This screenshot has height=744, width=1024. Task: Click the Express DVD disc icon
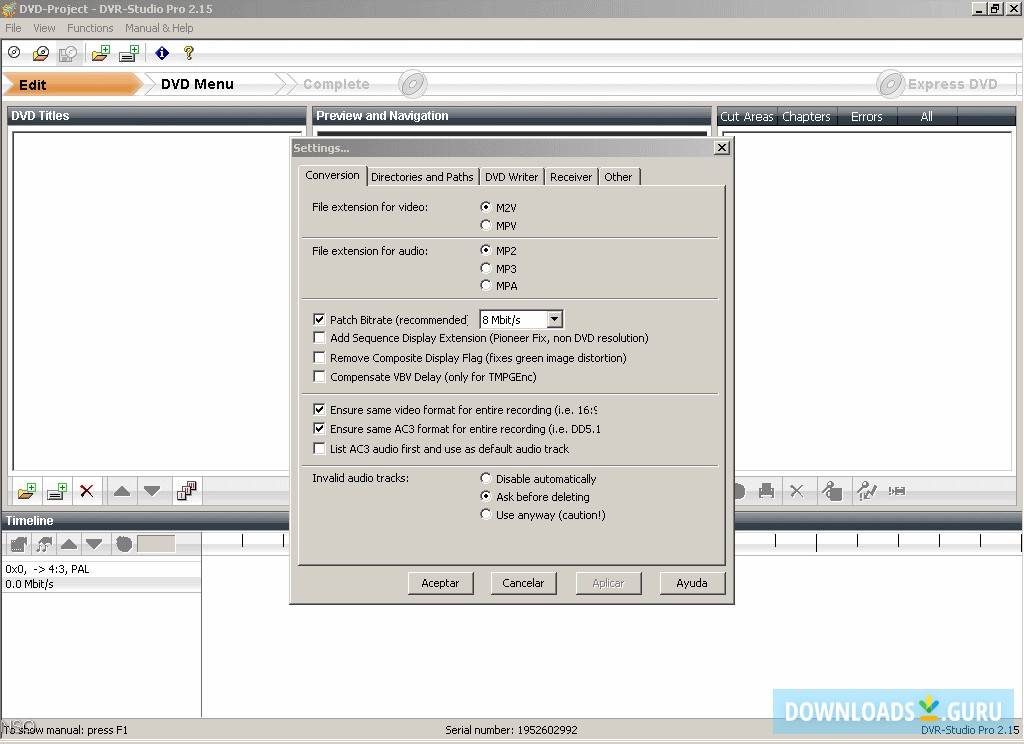[889, 84]
